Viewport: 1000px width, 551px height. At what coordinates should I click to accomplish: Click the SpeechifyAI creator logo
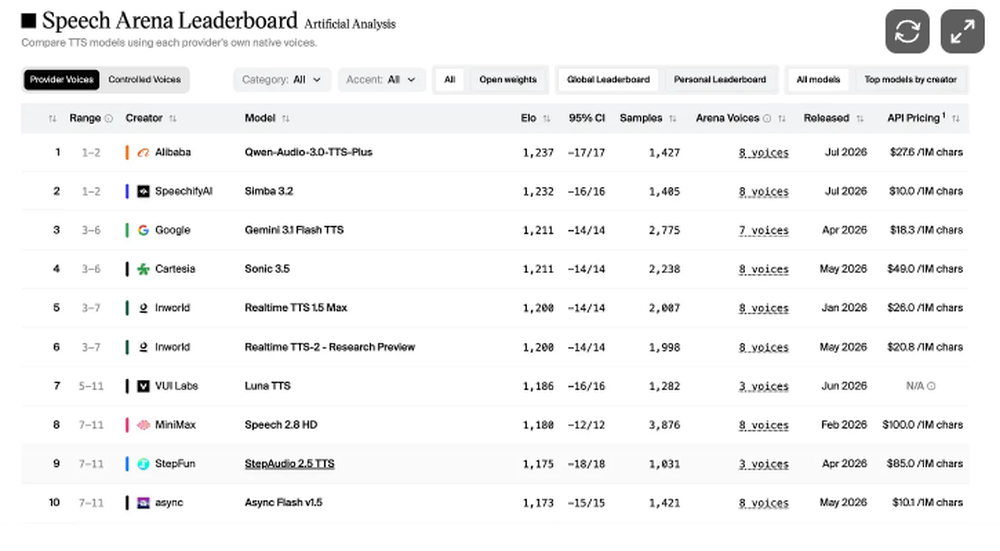(x=143, y=191)
